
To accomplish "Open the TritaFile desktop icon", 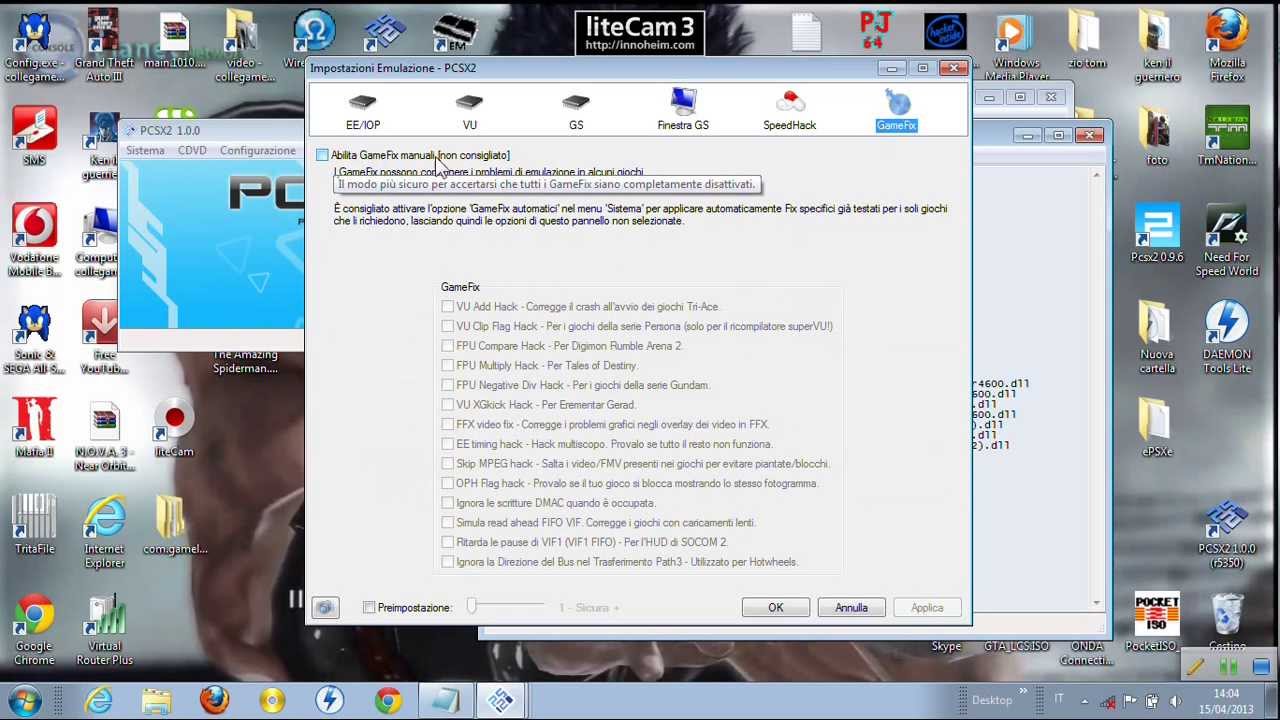I will coord(34,525).
